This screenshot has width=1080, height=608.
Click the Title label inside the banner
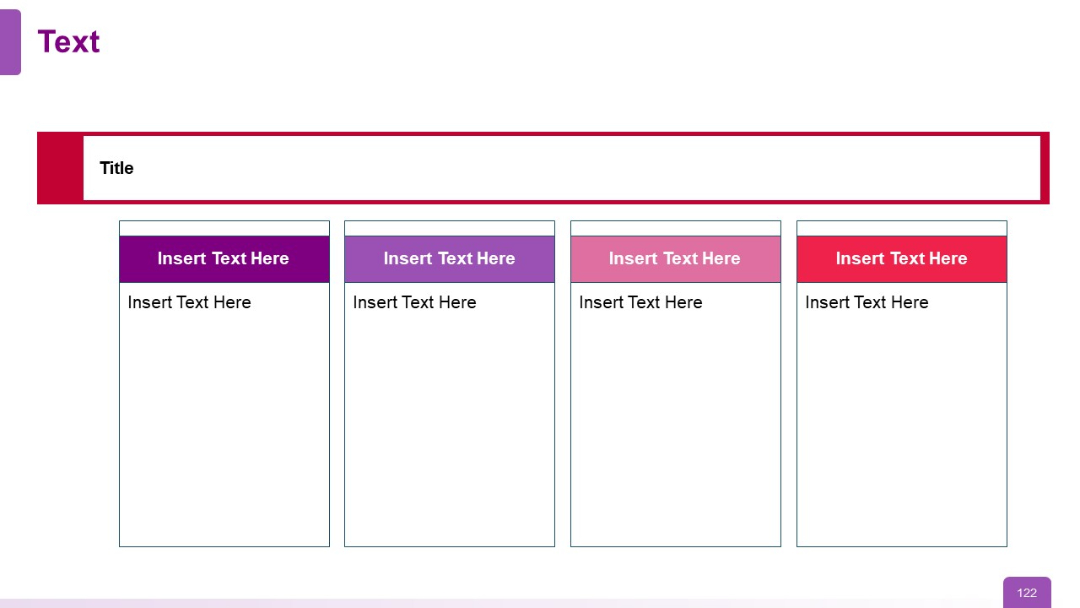pos(117,167)
